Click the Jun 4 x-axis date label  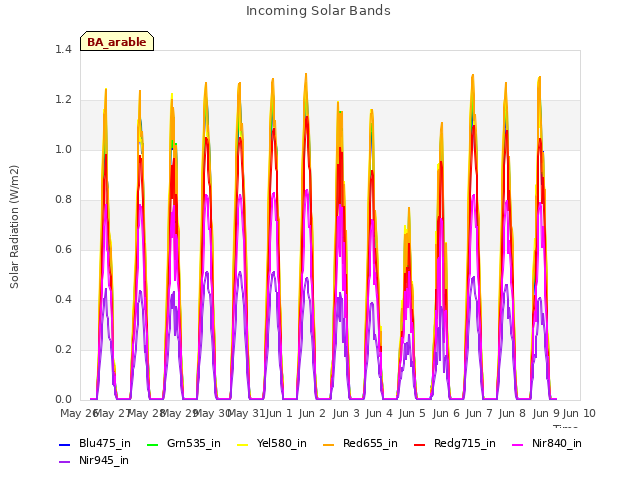coord(379,413)
